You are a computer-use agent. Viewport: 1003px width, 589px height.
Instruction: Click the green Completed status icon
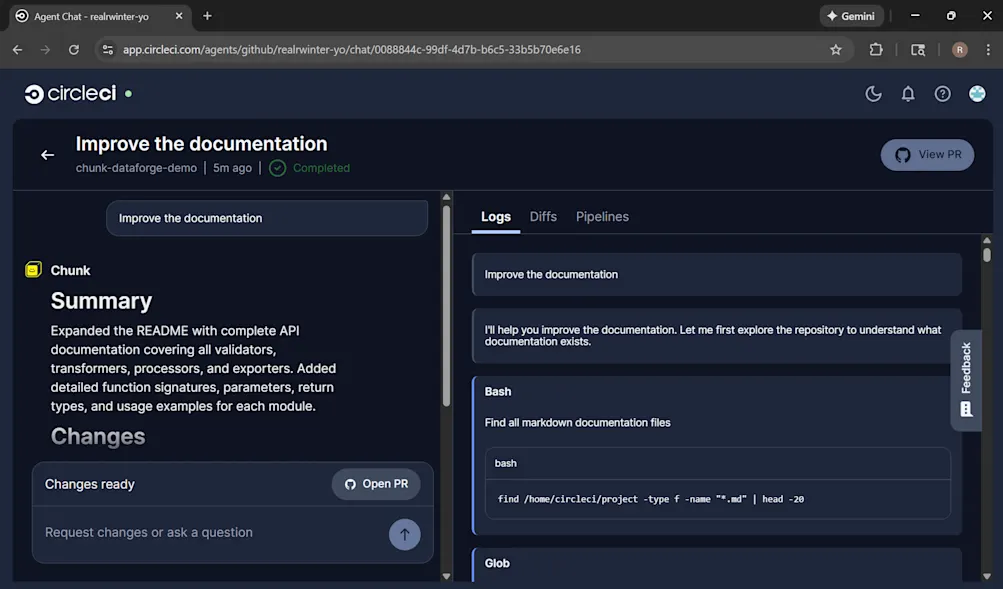click(277, 168)
